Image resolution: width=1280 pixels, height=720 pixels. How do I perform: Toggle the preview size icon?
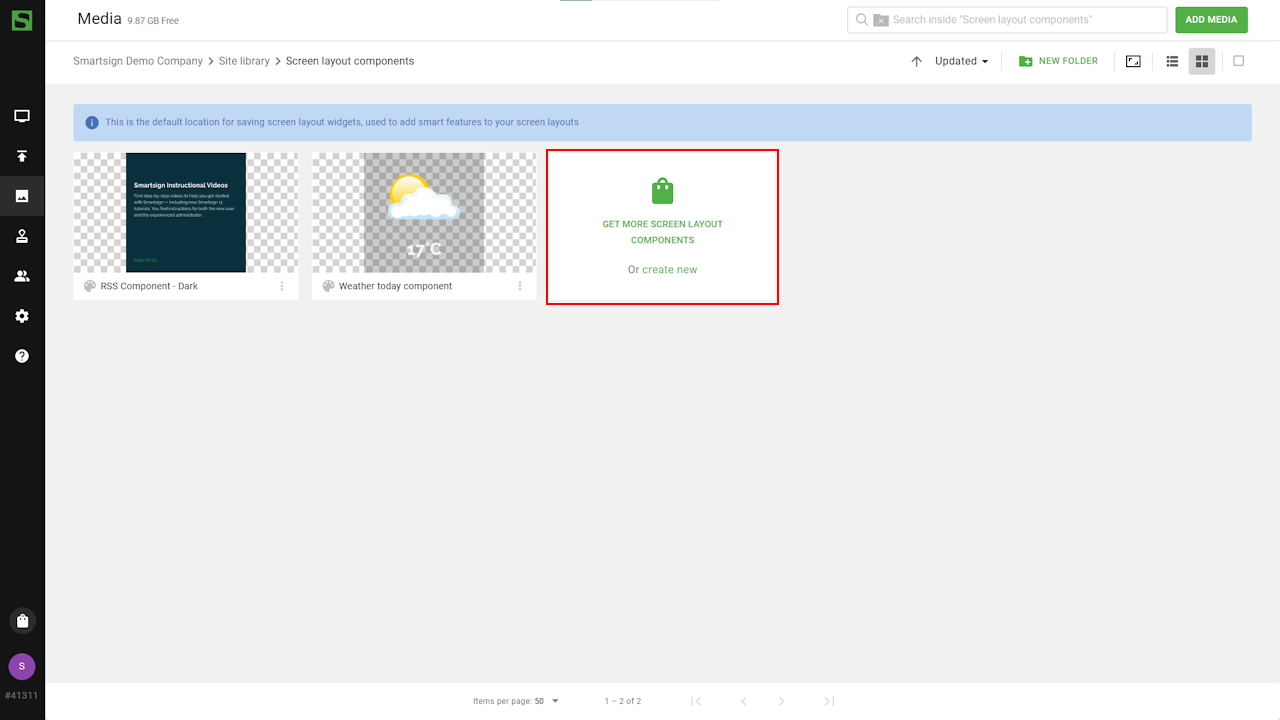[1133, 61]
